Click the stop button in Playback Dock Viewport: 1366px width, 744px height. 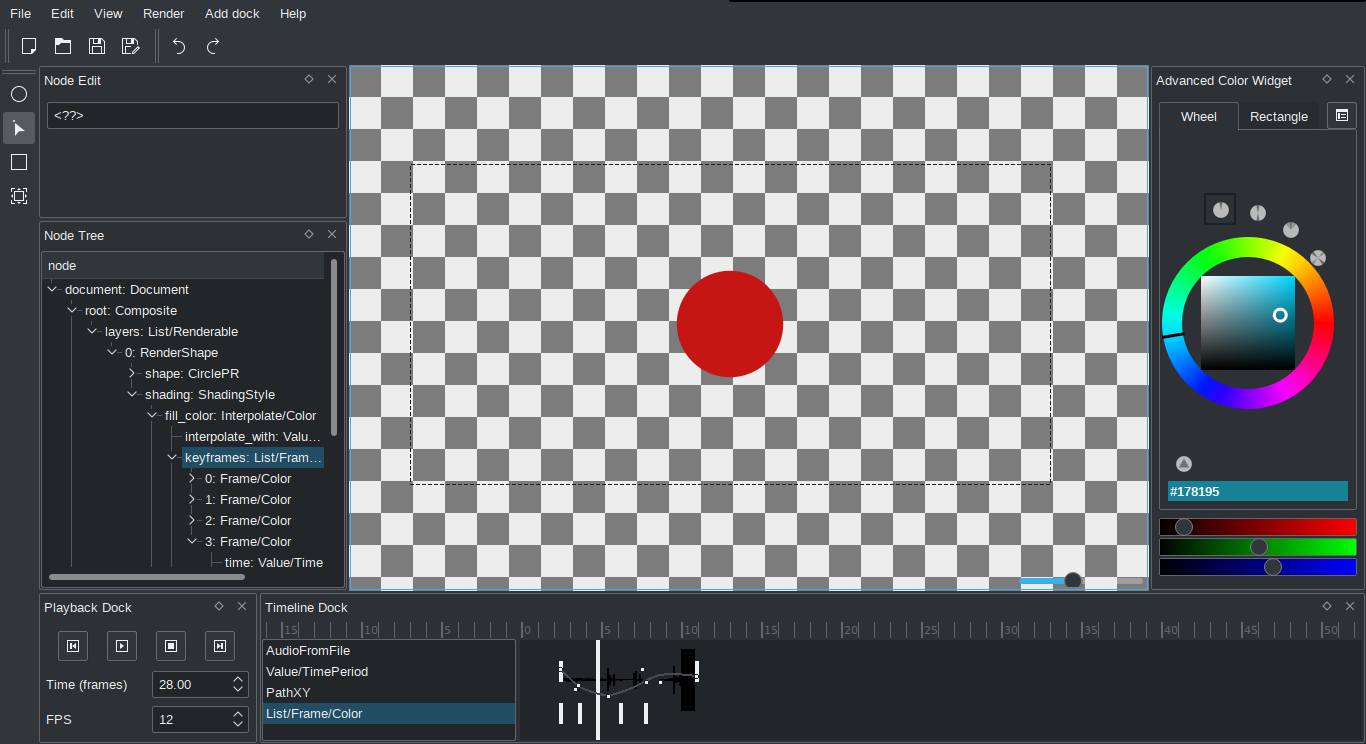pos(171,646)
